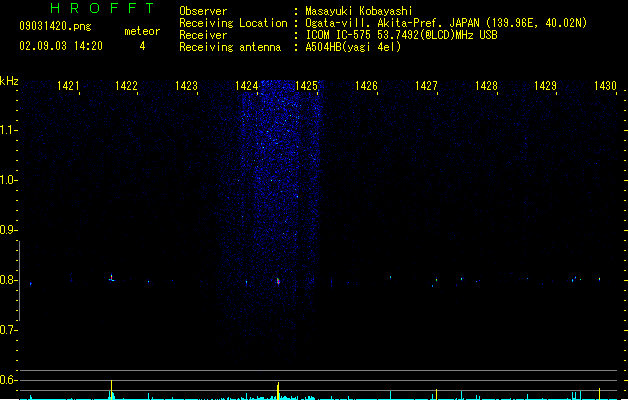
Task: Click the 0.6 kHz frequency label
Action: pos(7,380)
